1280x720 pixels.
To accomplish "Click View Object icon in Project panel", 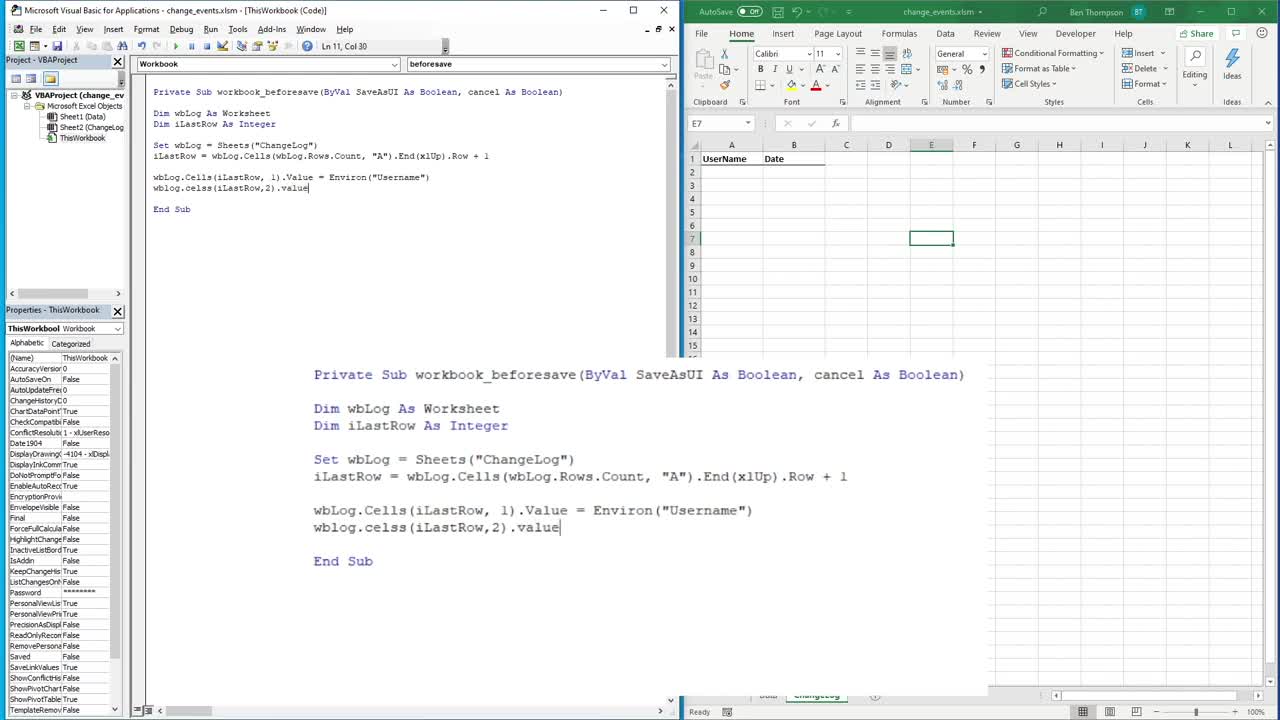I will tap(31, 78).
